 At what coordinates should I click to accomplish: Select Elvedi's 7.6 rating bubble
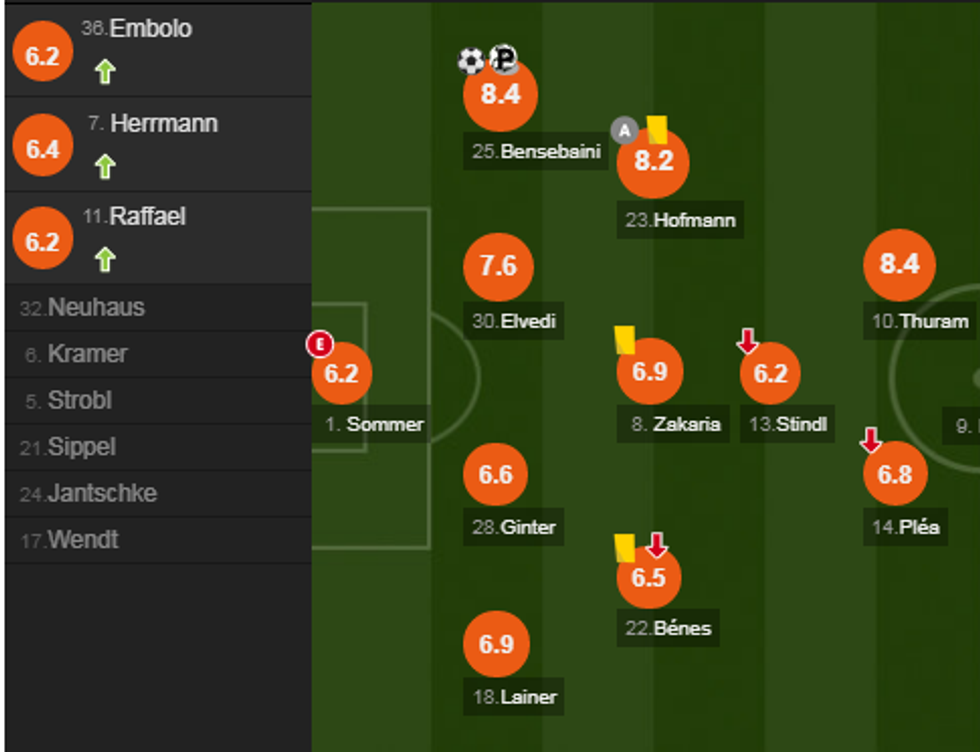[x=498, y=267]
